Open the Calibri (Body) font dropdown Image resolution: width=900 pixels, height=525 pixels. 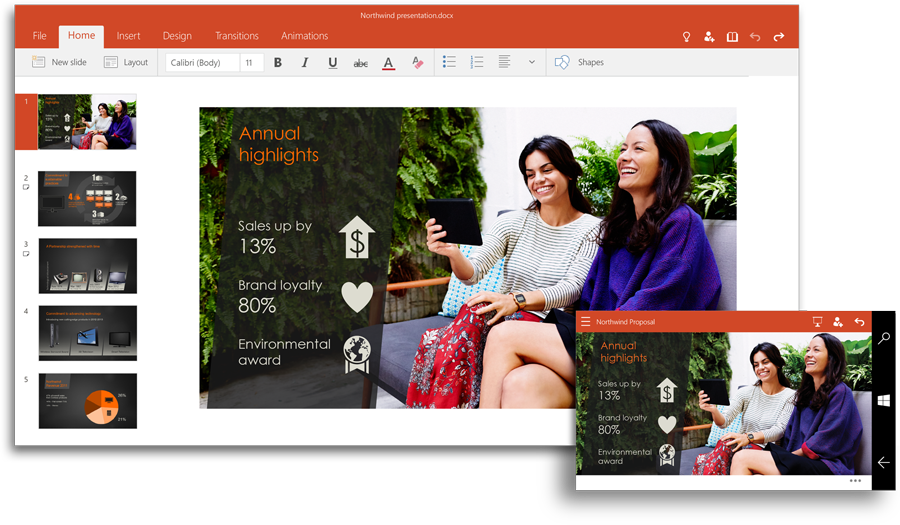pos(202,62)
